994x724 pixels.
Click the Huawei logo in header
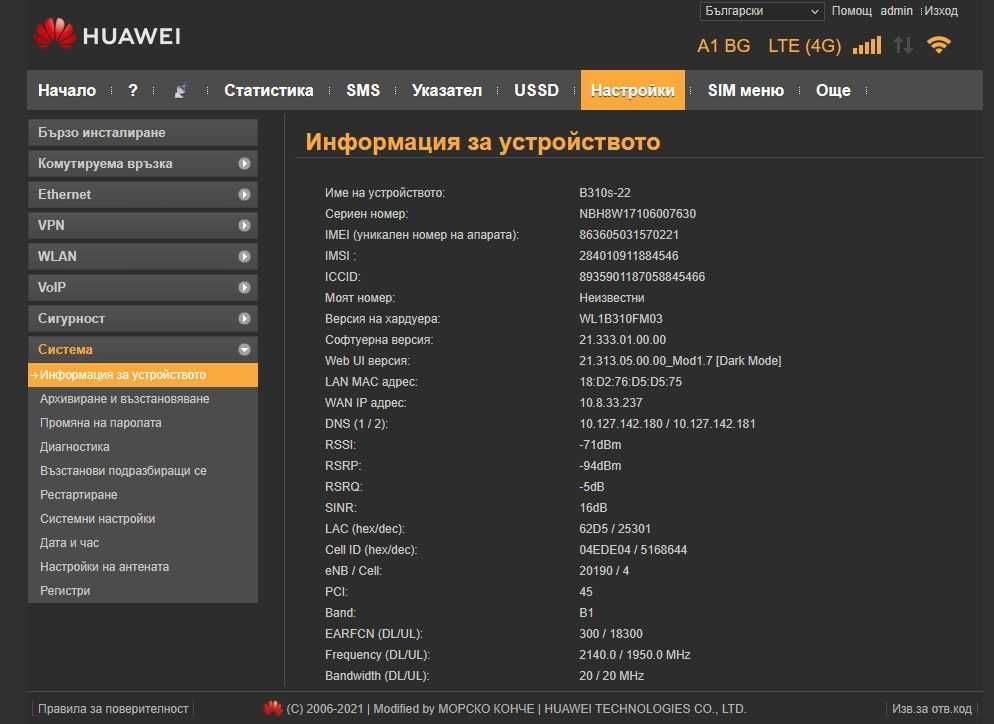pos(108,34)
